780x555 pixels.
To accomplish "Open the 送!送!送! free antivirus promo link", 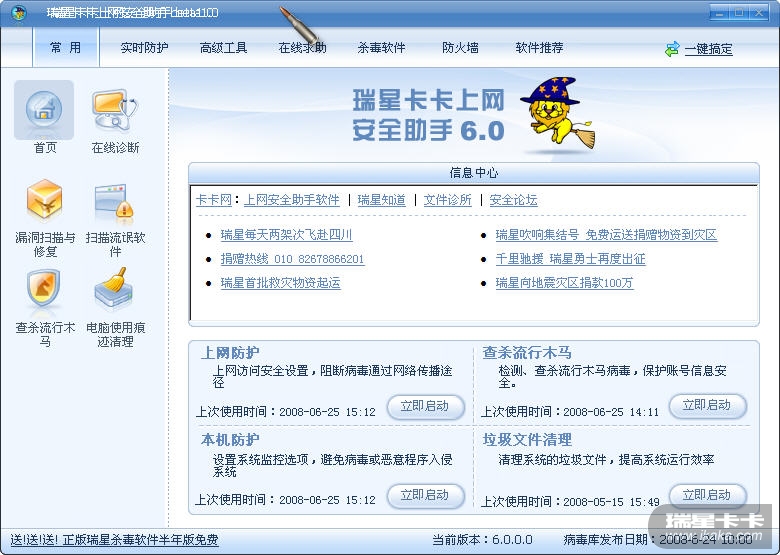I will 114,540.
